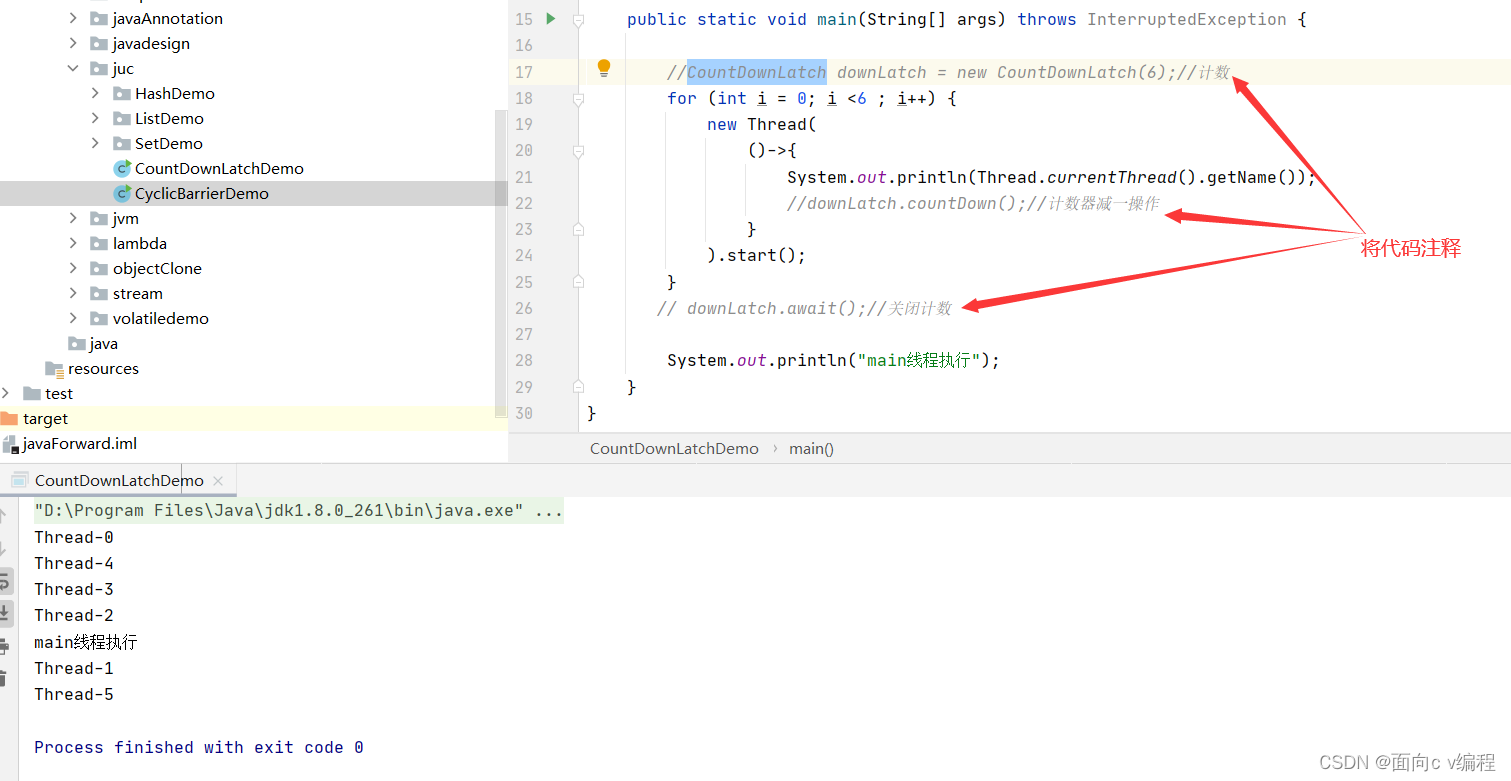Click the HashDemo folder icon
The height and width of the screenshot is (781, 1511).
click(122, 93)
